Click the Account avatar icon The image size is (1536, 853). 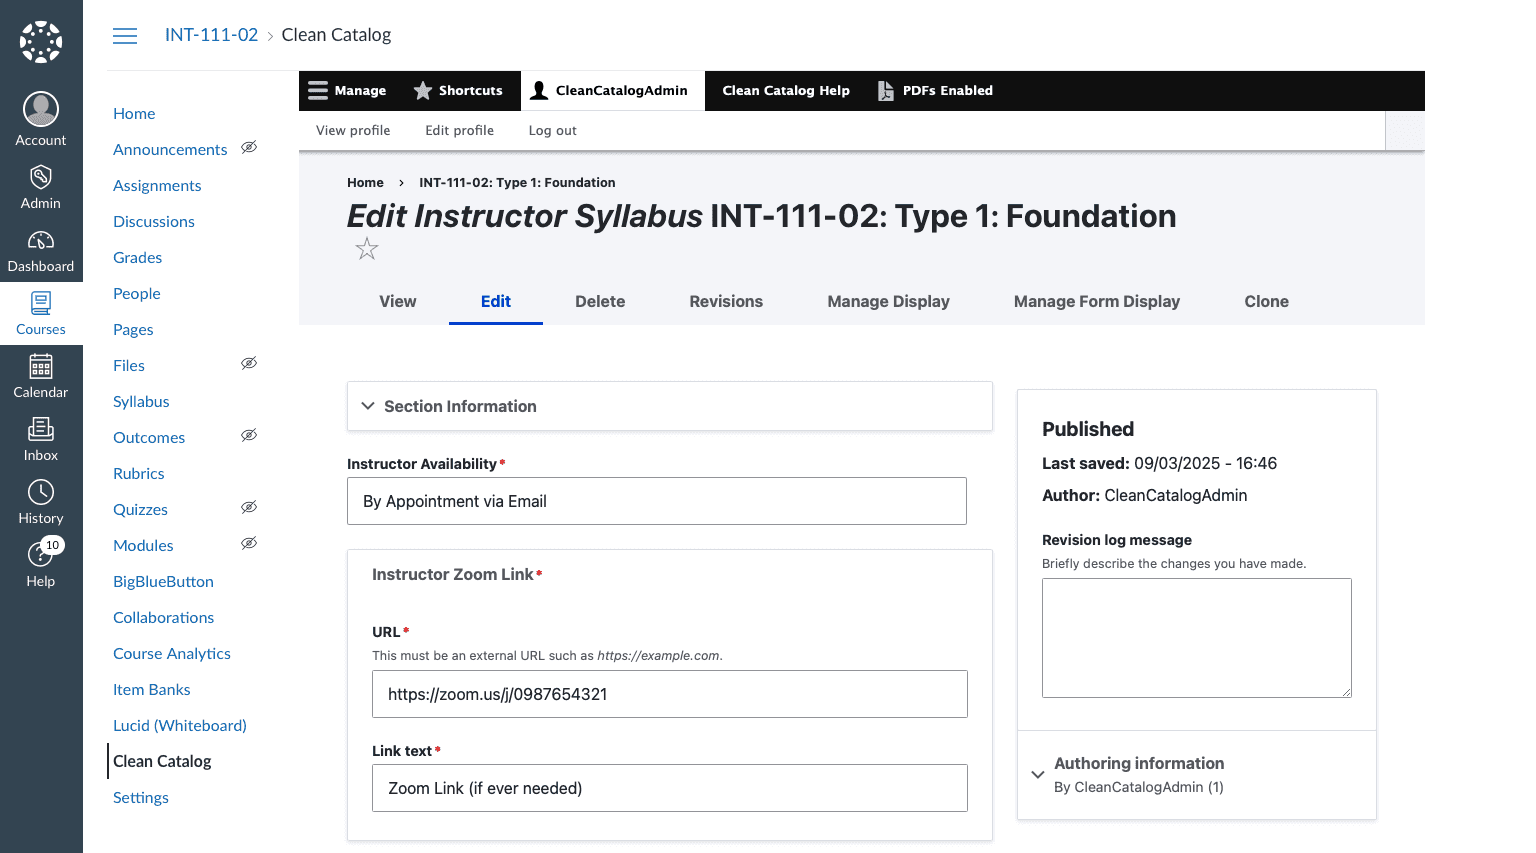41,109
